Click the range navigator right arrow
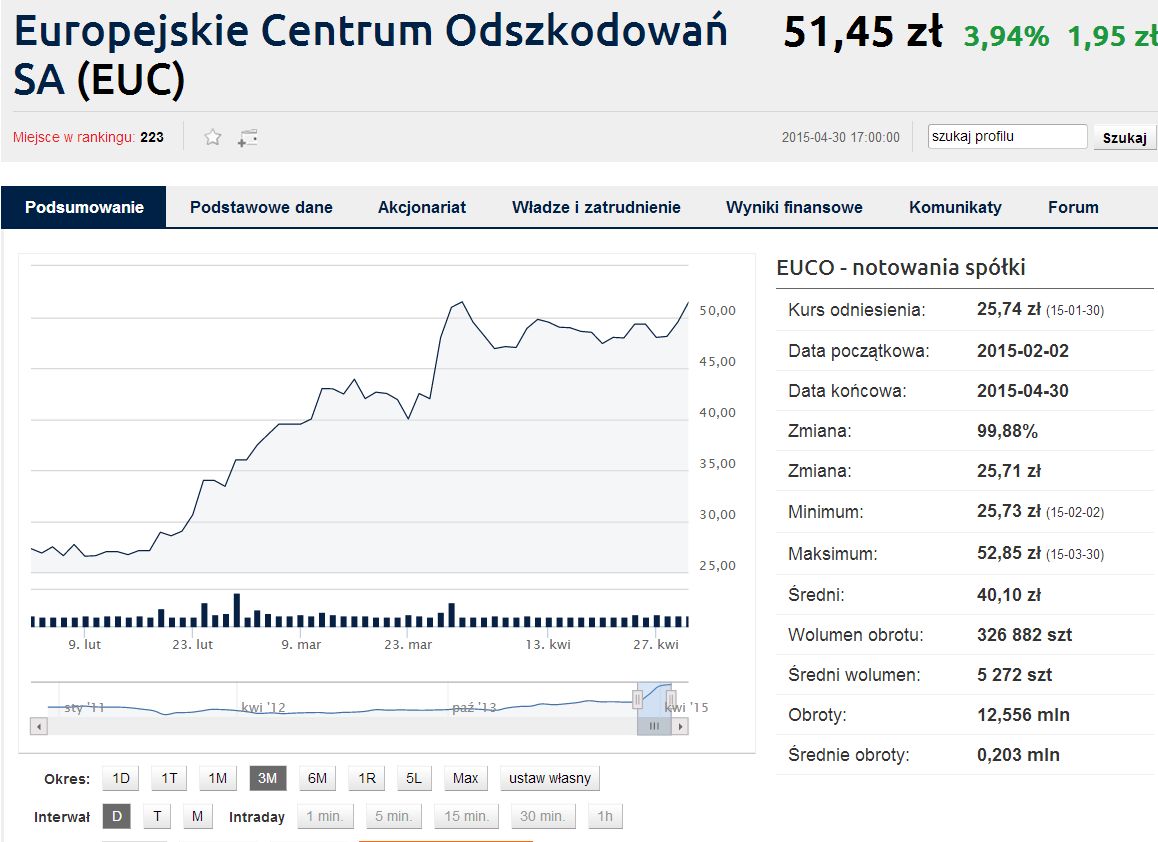The image size is (1158, 842). tap(680, 727)
